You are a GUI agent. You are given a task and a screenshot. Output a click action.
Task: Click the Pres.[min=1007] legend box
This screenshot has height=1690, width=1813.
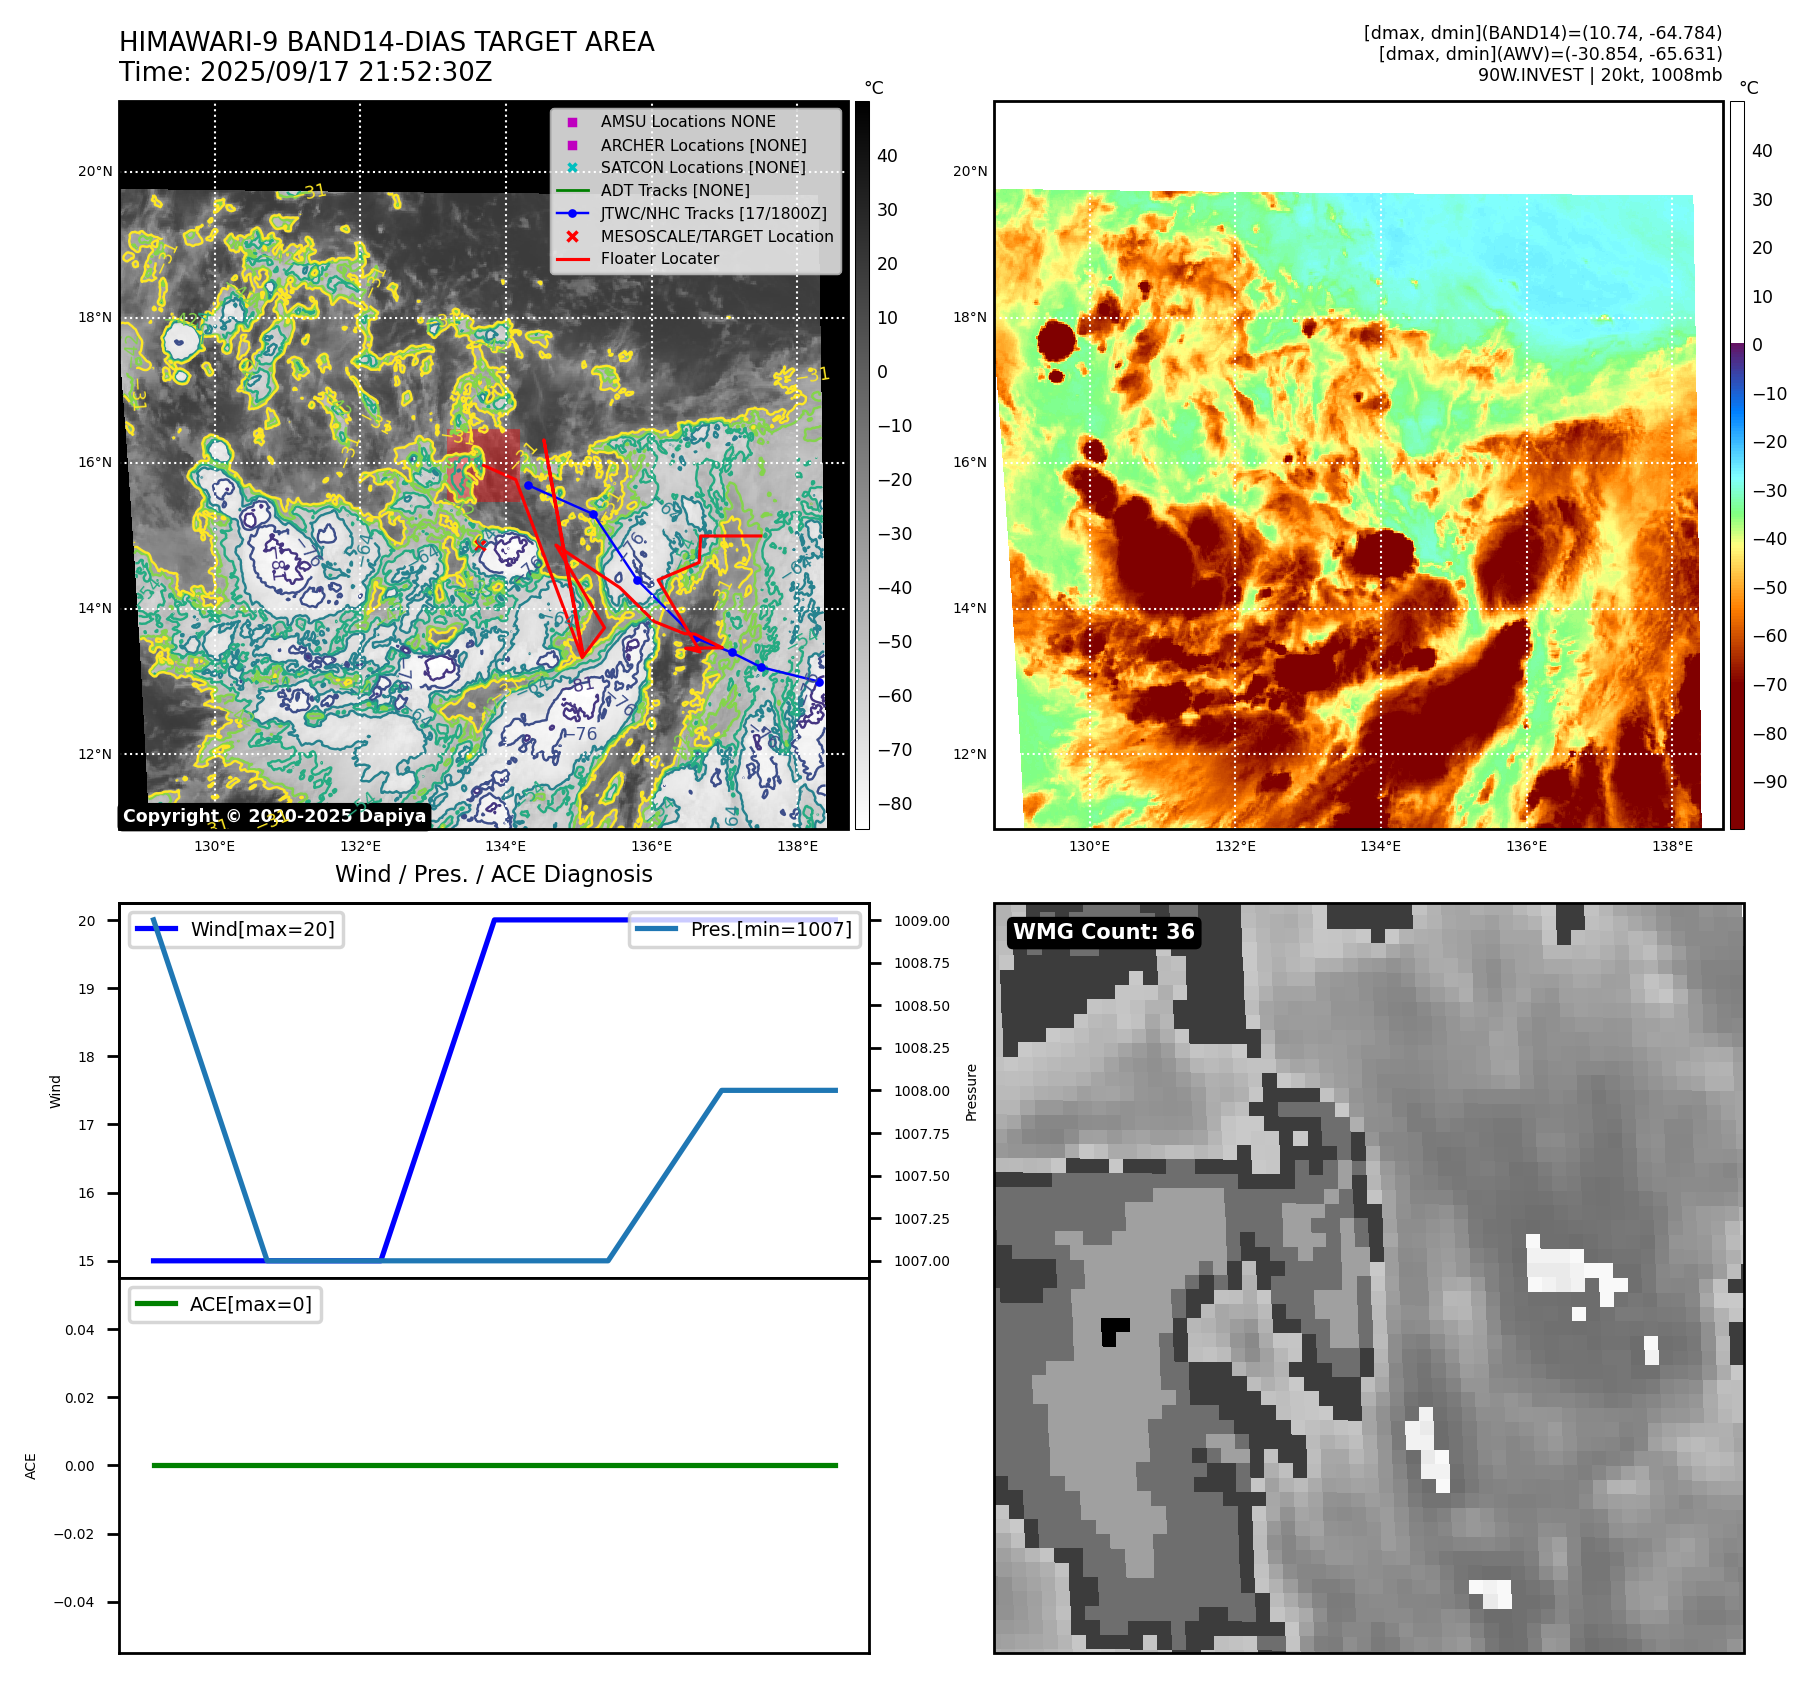click(745, 929)
